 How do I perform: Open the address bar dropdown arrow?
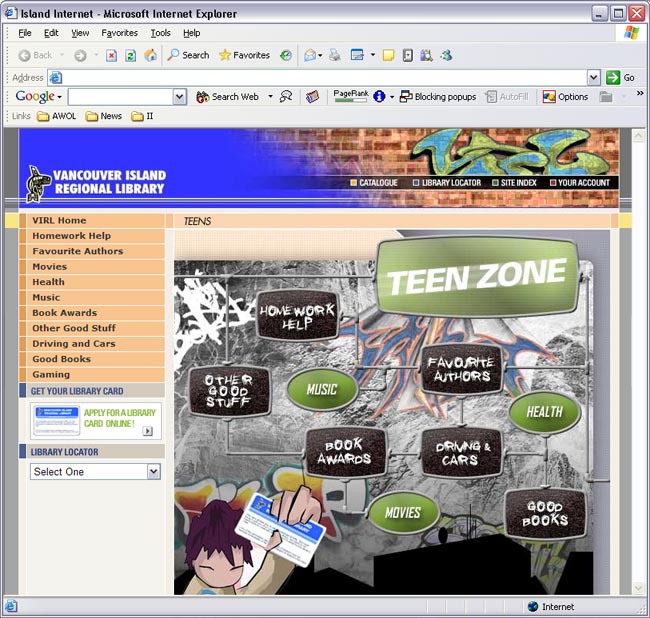(593, 77)
